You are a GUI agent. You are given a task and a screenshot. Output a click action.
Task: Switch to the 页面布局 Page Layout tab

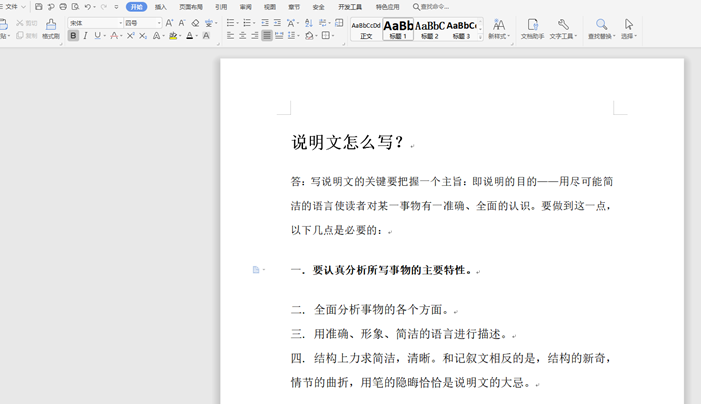point(191,7)
